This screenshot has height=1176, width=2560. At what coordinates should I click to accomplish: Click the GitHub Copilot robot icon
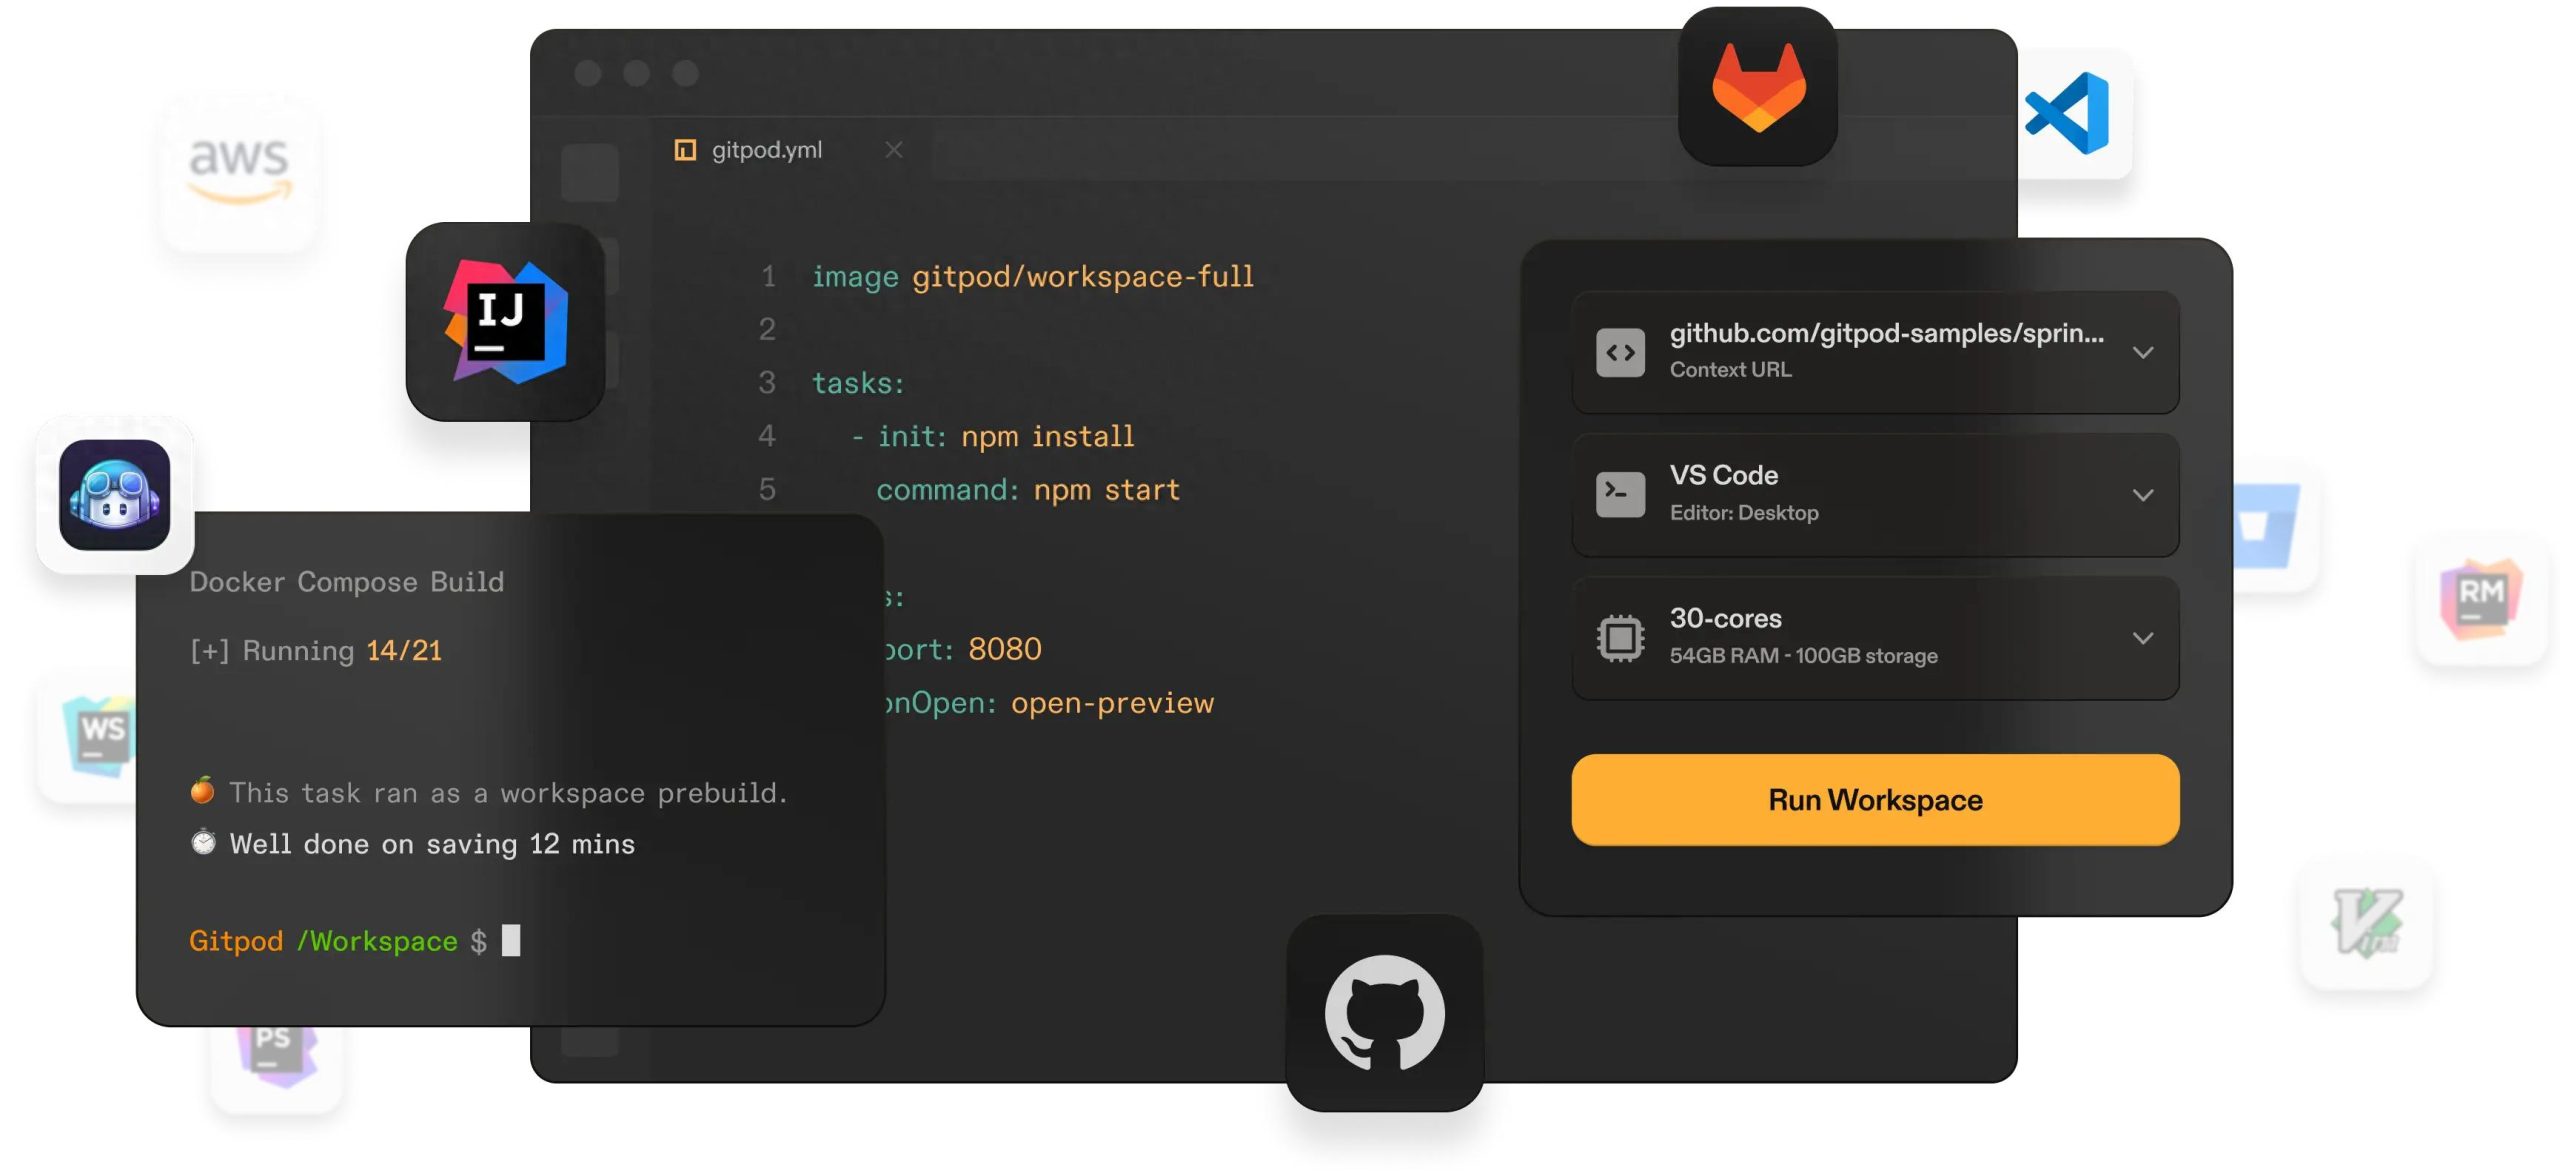click(x=115, y=495)
